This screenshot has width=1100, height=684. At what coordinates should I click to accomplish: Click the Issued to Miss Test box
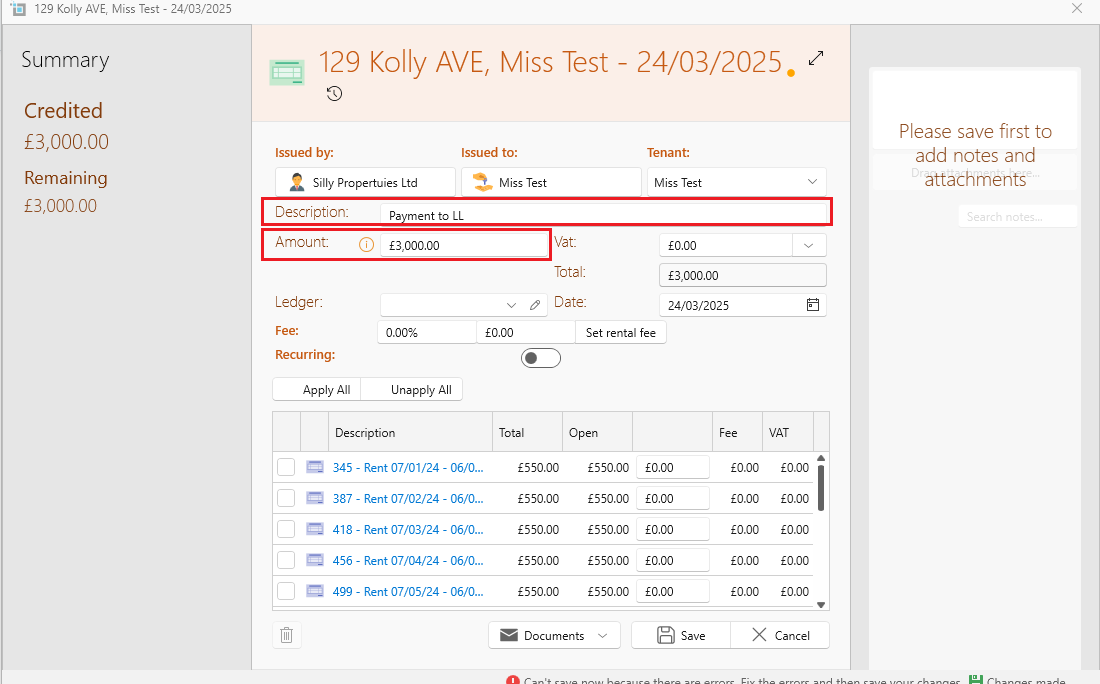click(x=551, y=182)
